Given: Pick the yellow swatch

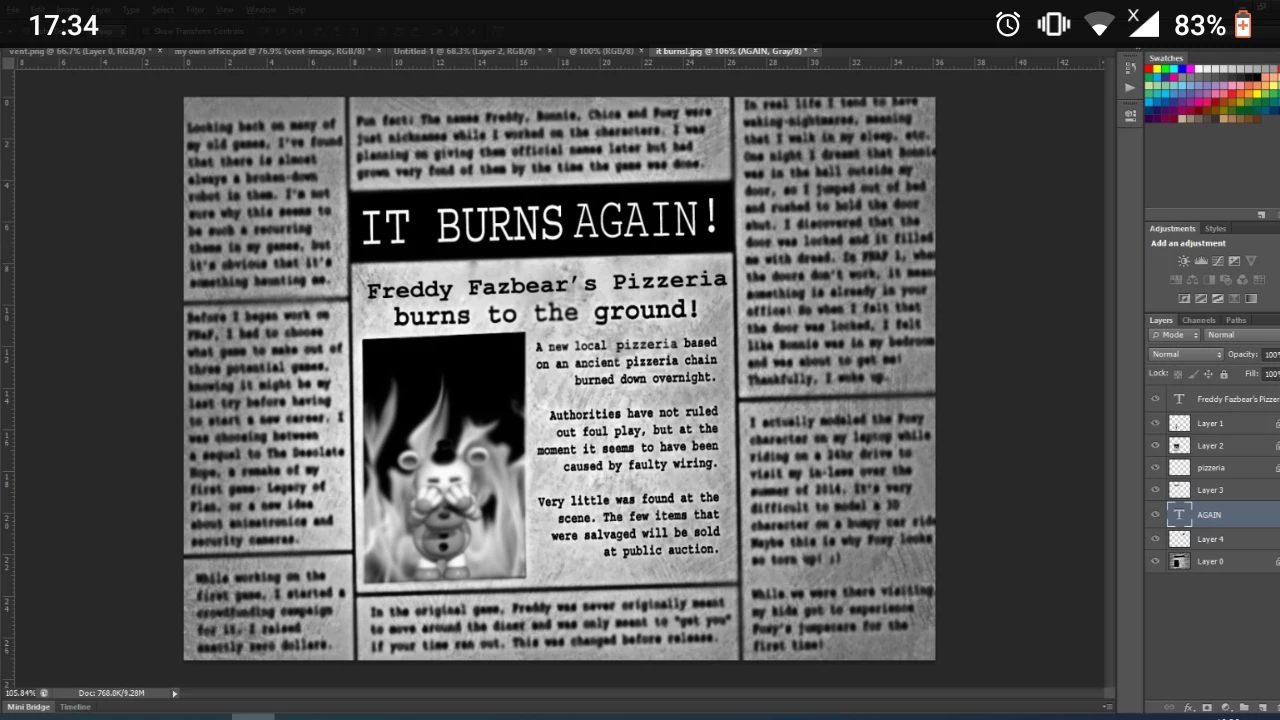Looking at the screenshot, I should (x=1157, y=69).
